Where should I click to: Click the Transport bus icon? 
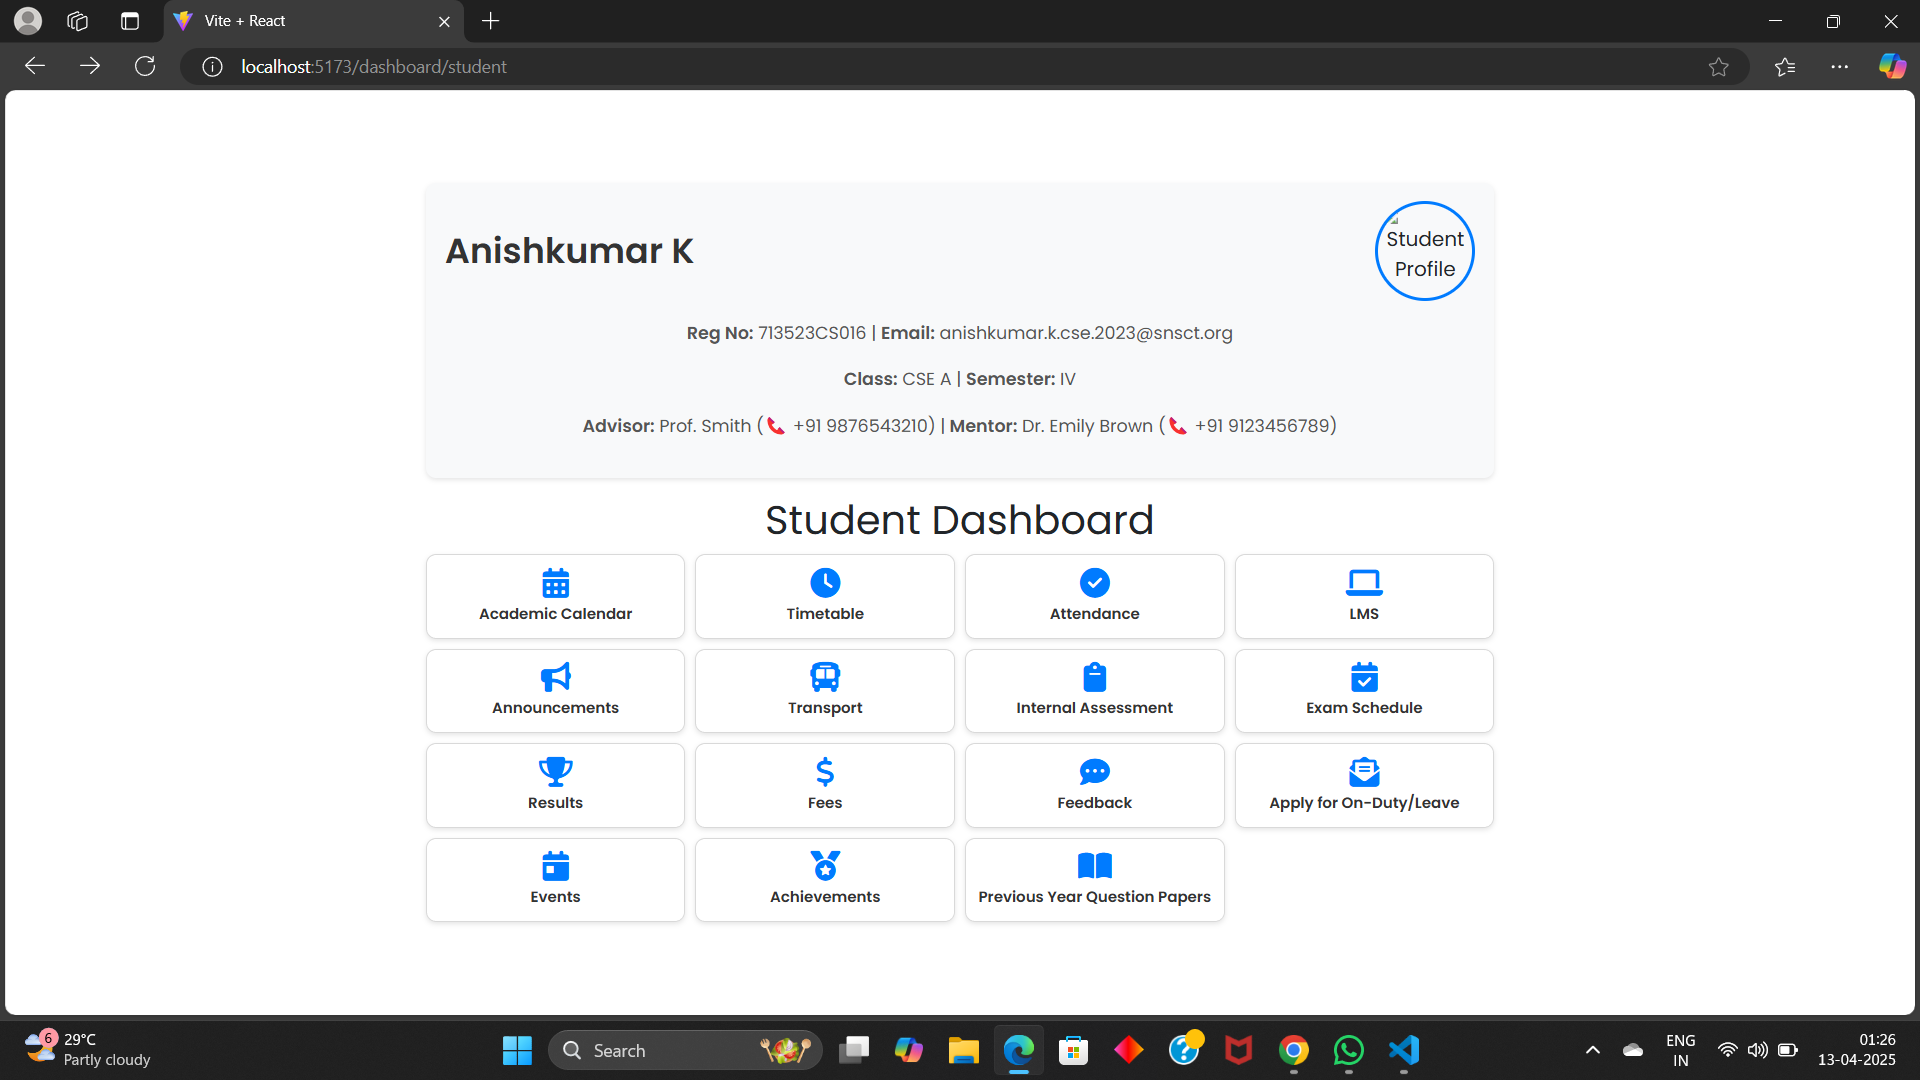825,677
